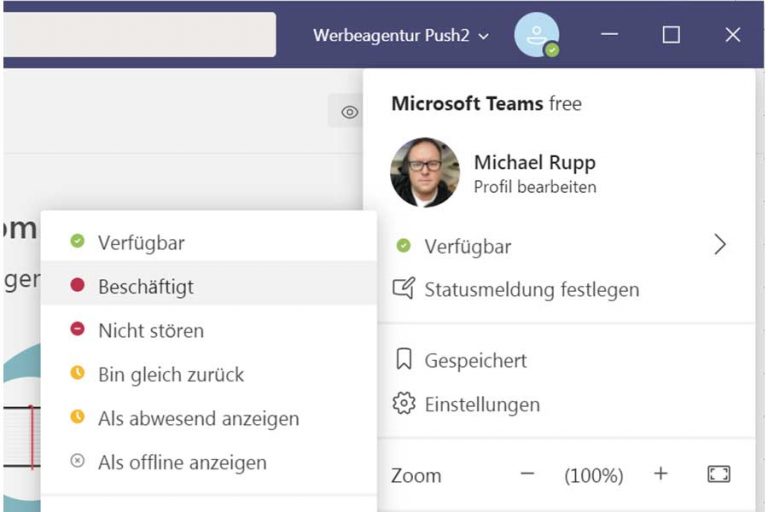This screenshot has height=512, width=768.
Task: Toggle full screen mode icon
Action: (719, 474)
